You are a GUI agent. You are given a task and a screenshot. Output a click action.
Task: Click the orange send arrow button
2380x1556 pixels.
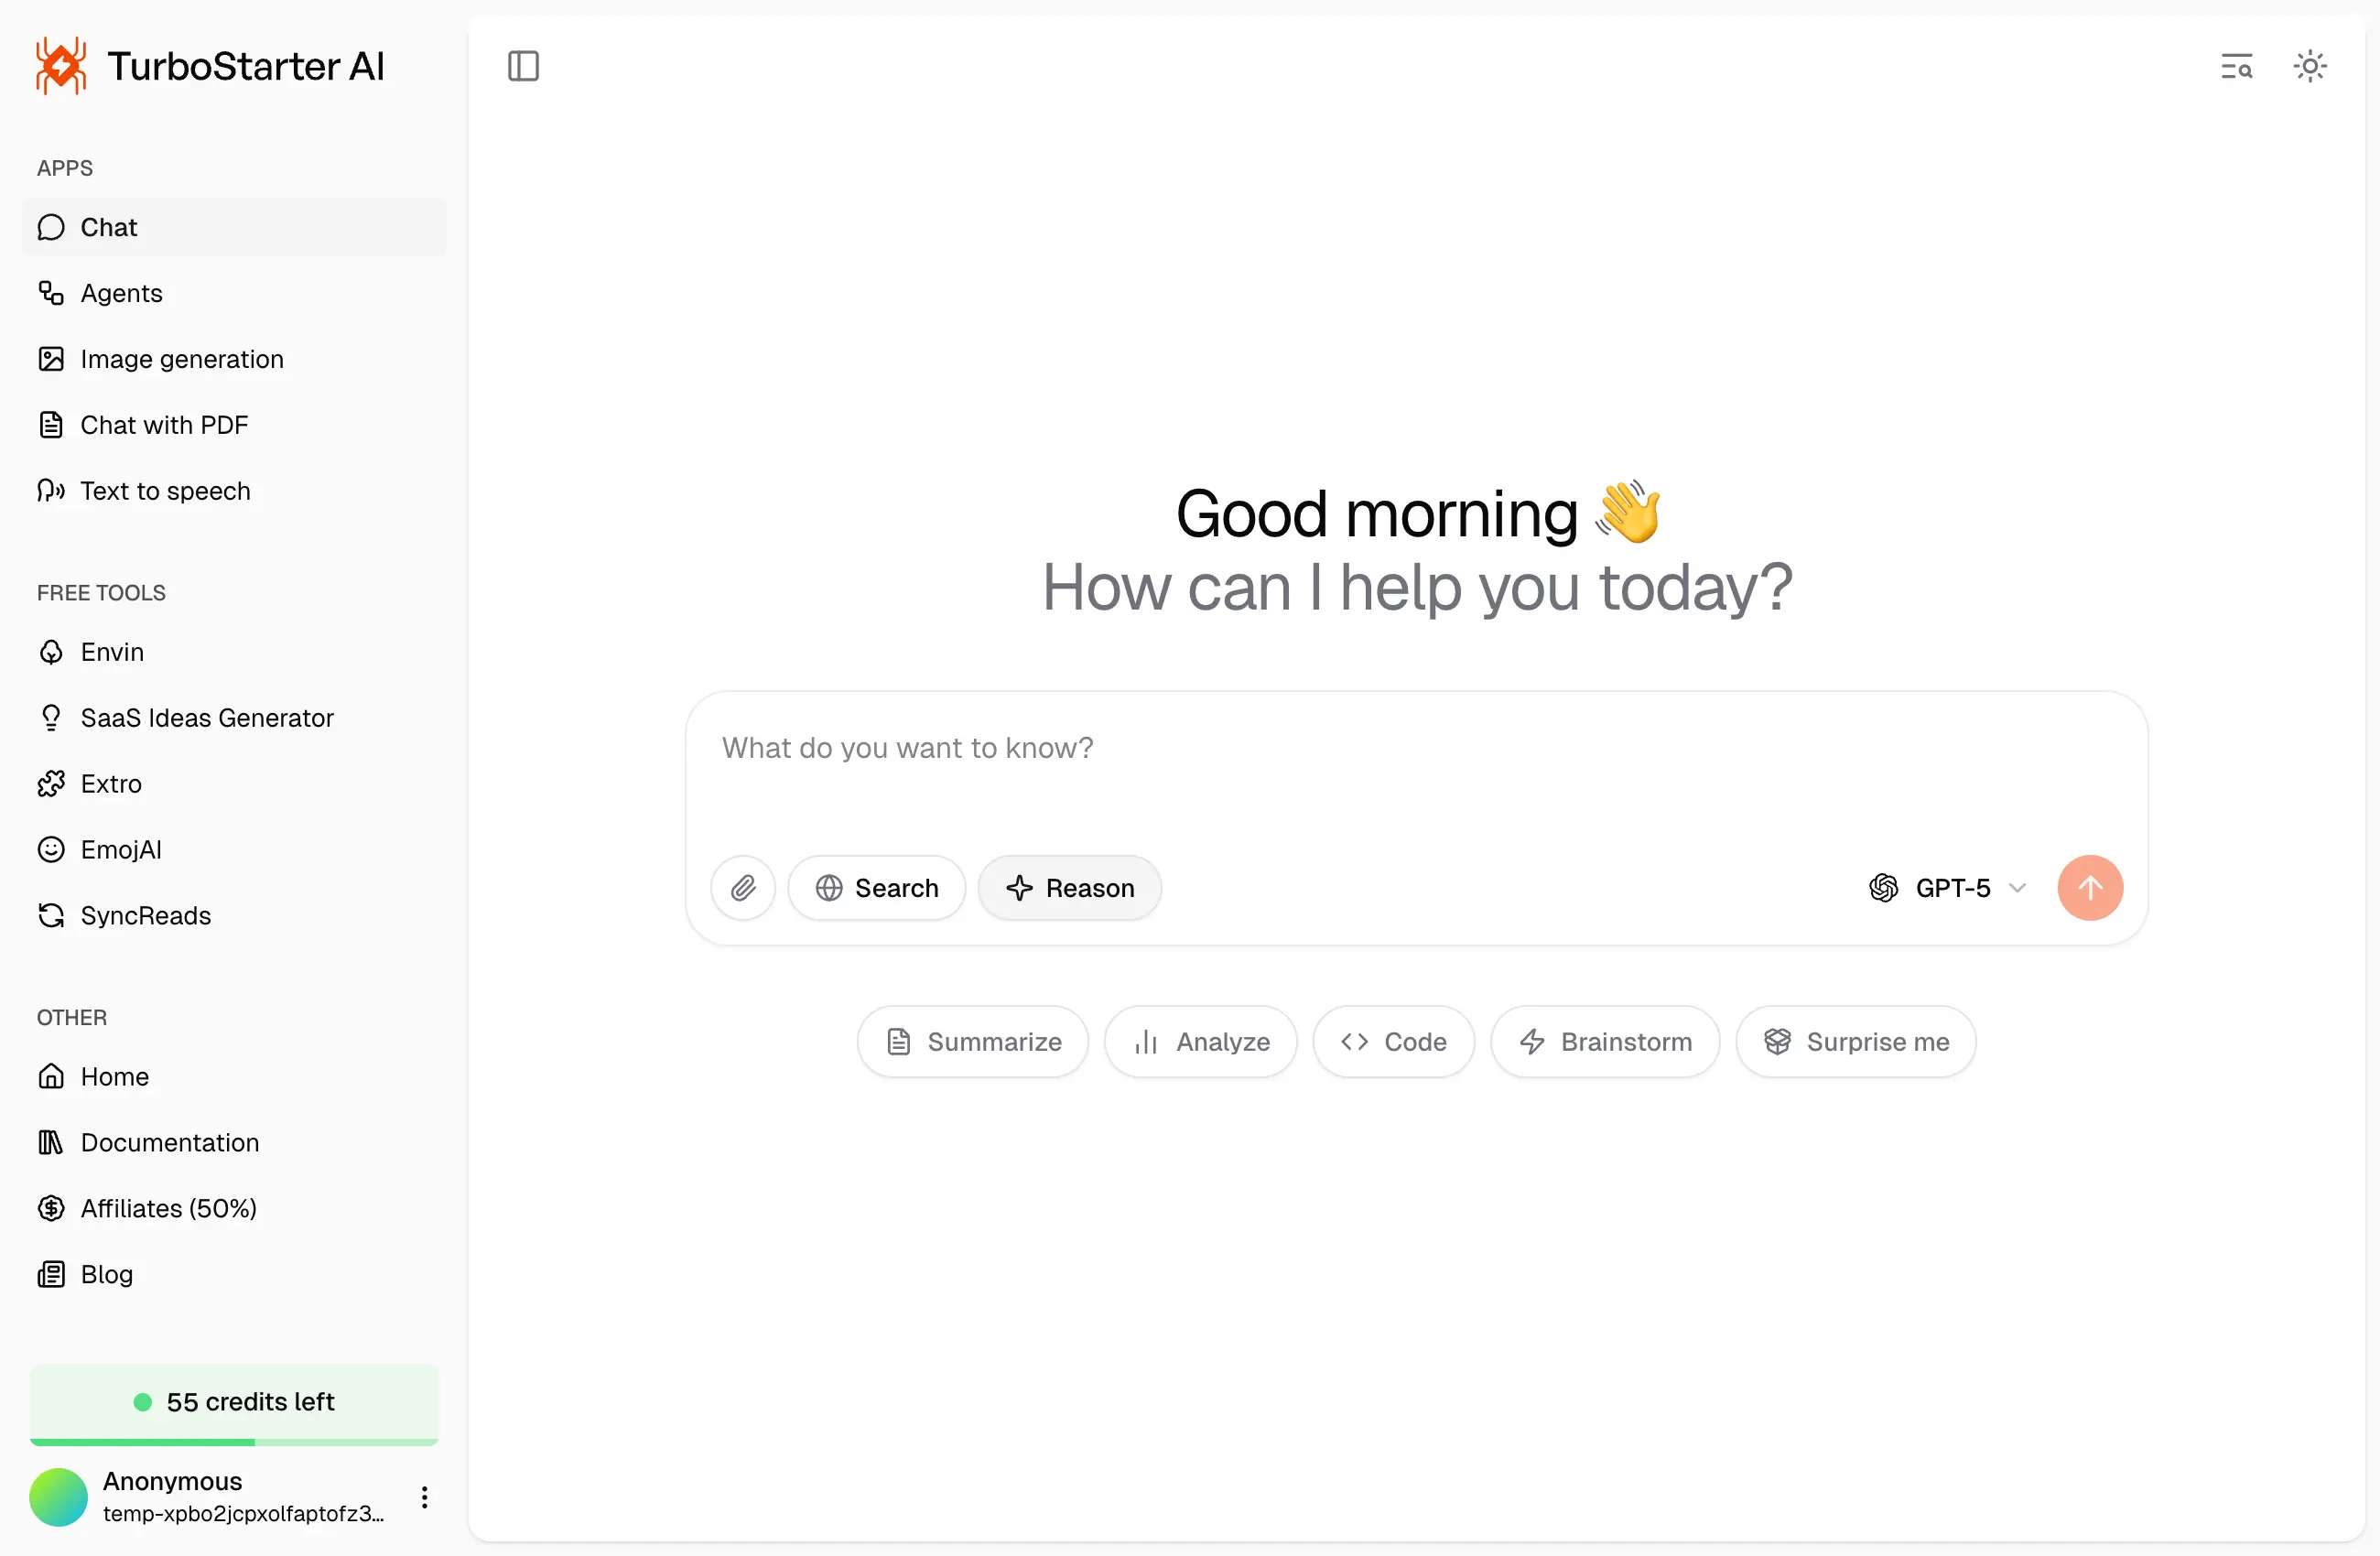(x=2089, y=888)
